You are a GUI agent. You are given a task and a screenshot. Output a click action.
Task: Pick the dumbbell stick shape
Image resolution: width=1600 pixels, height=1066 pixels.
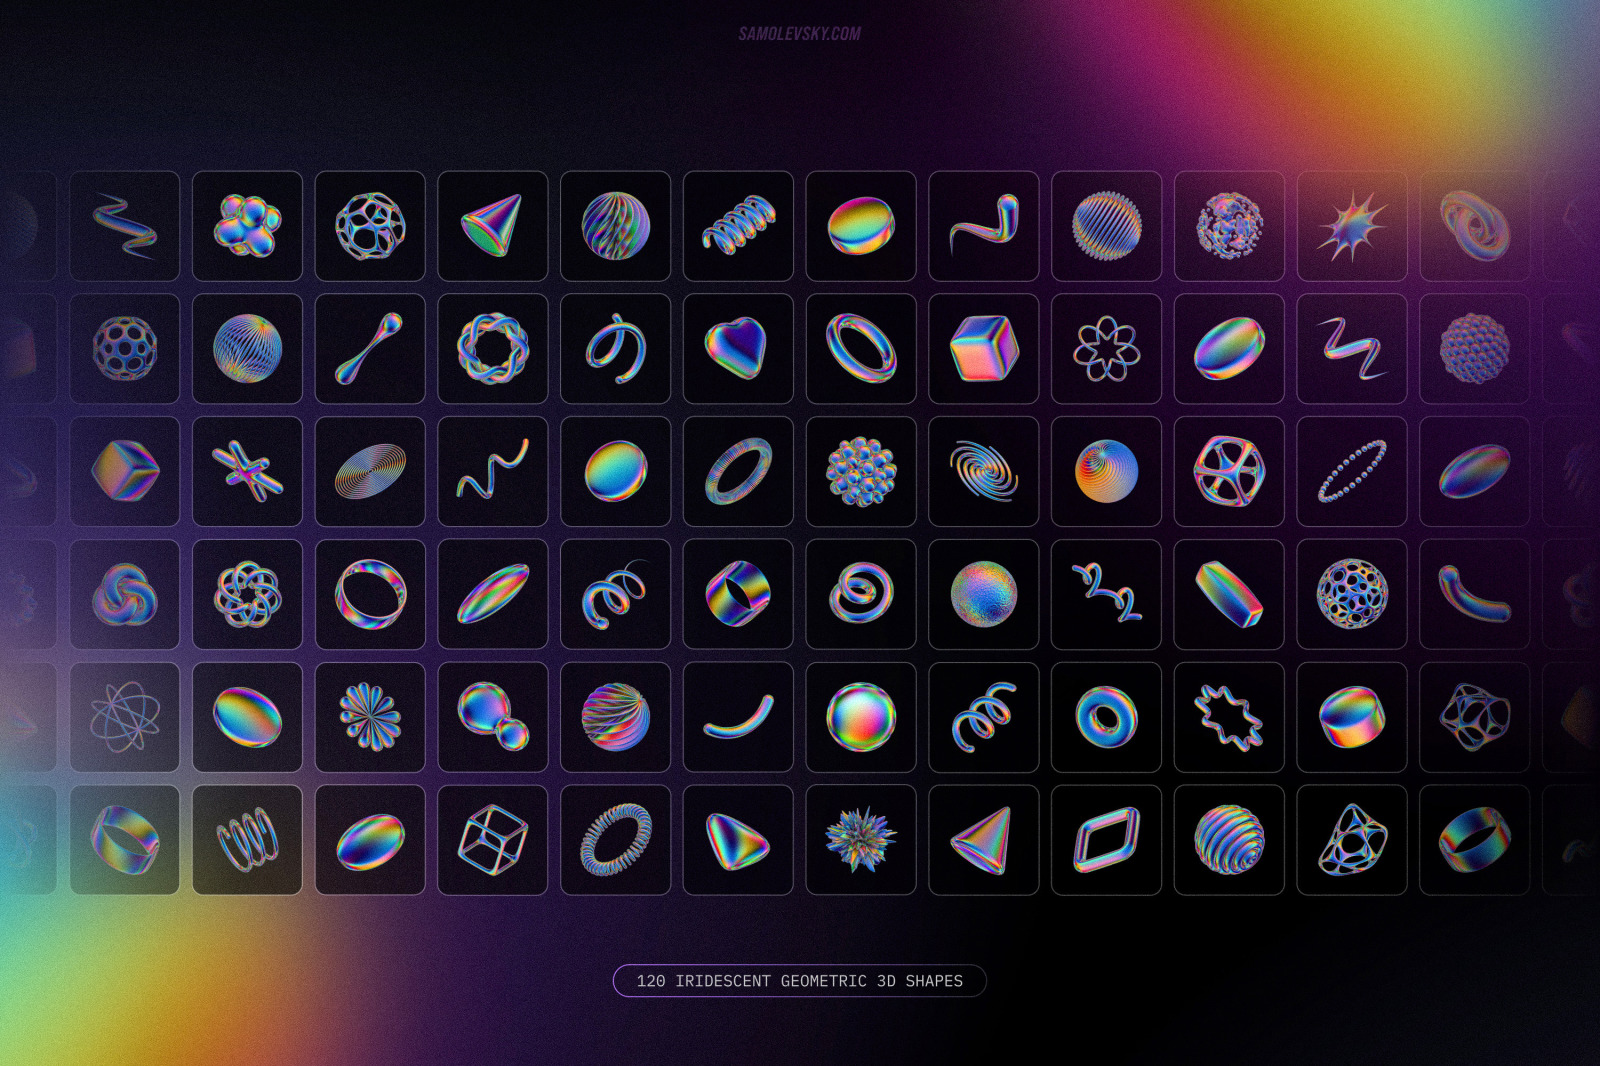(x=370, y=349)
